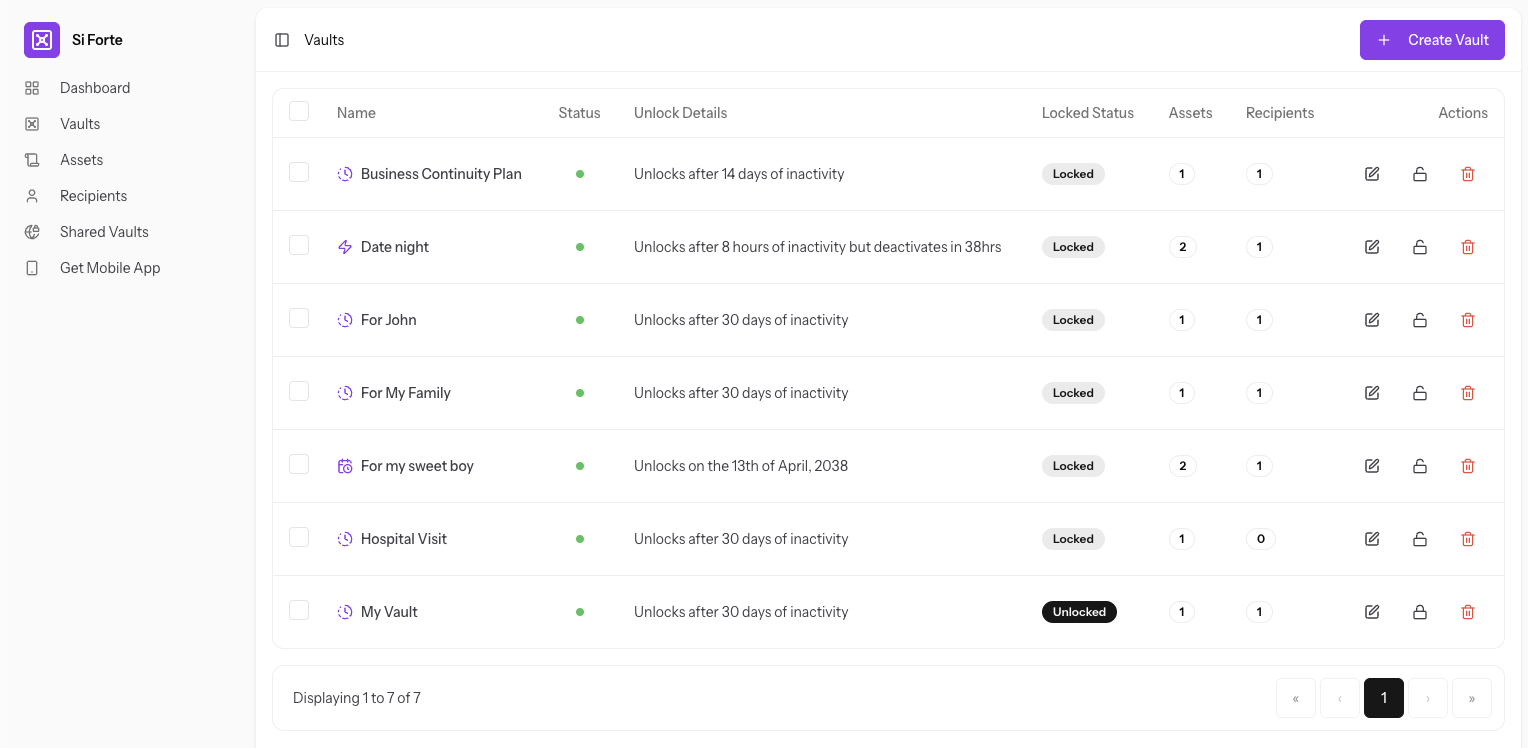Click the 'For My Family' vault name
1528x748 pixels.
tap(406, 393)
